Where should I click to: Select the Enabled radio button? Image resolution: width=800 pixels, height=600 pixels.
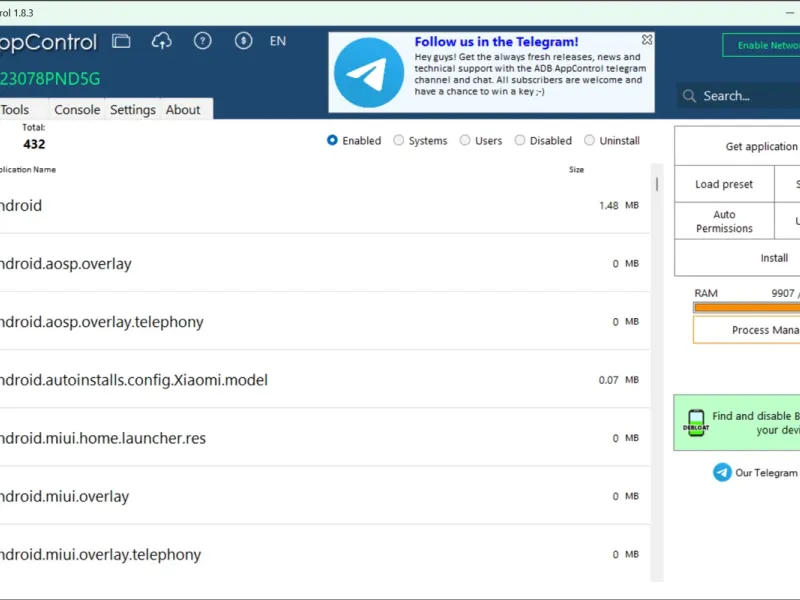pyautogui.click(x=332, y=140)
